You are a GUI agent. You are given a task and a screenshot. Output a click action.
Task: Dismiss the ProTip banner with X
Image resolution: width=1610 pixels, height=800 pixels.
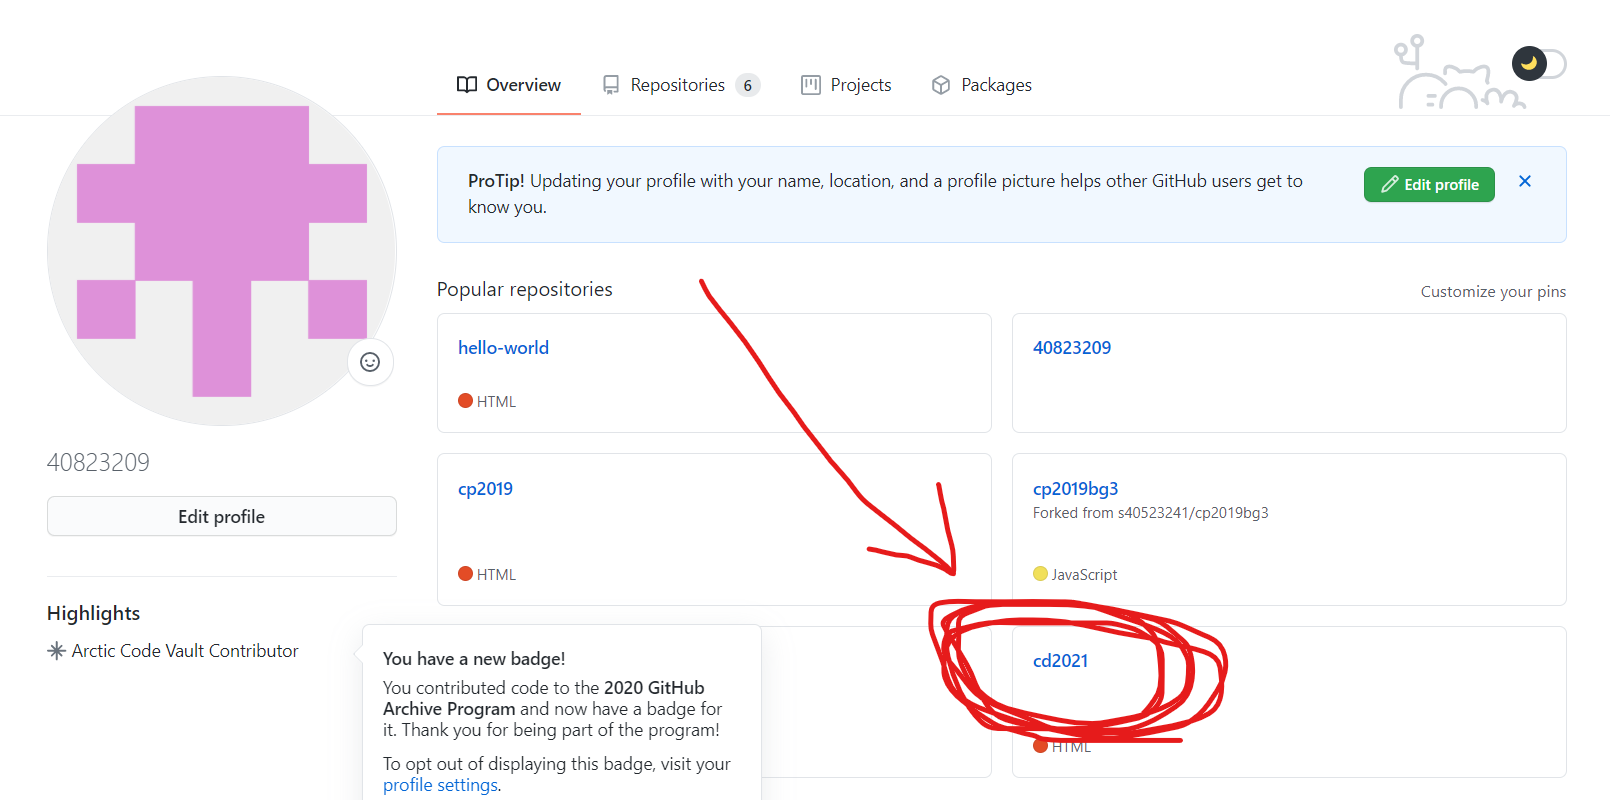coord(1525,181)
